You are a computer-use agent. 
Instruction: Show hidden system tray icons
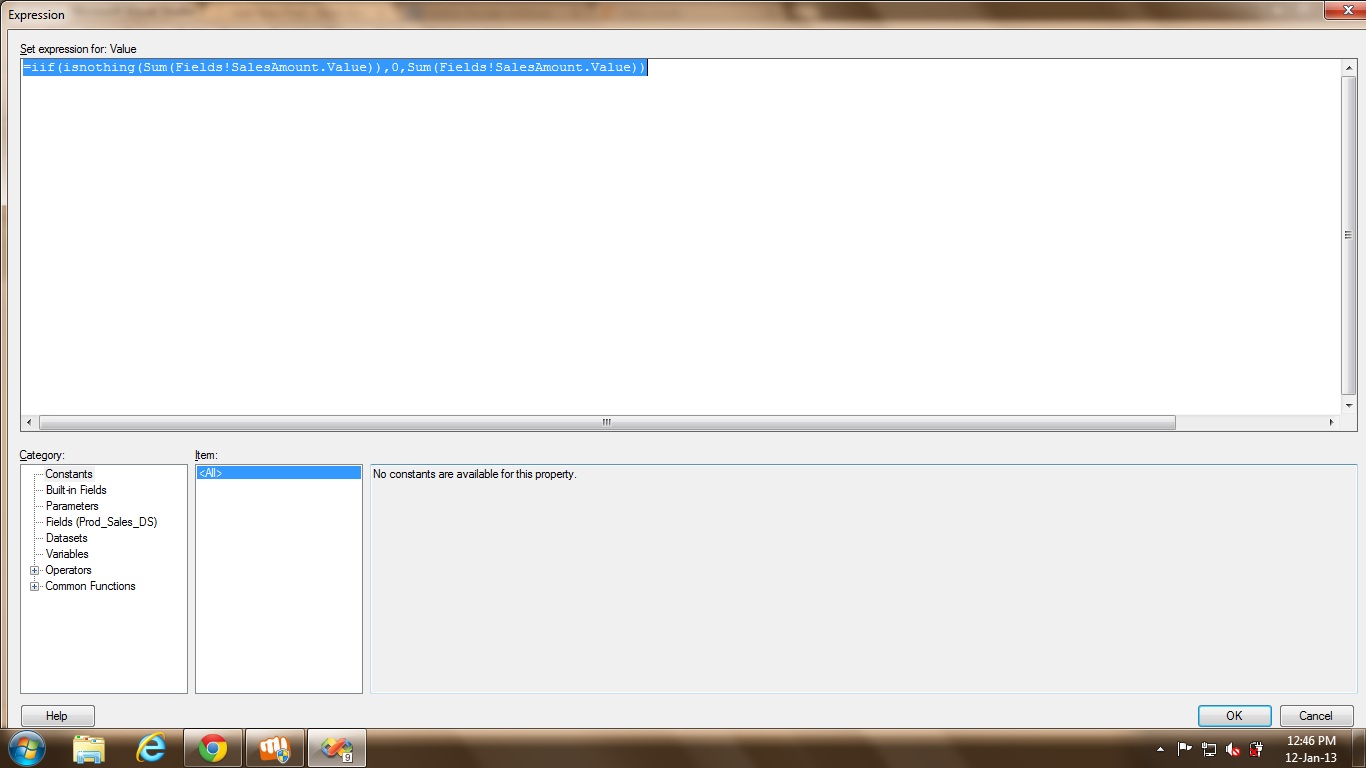point(1160,749)
